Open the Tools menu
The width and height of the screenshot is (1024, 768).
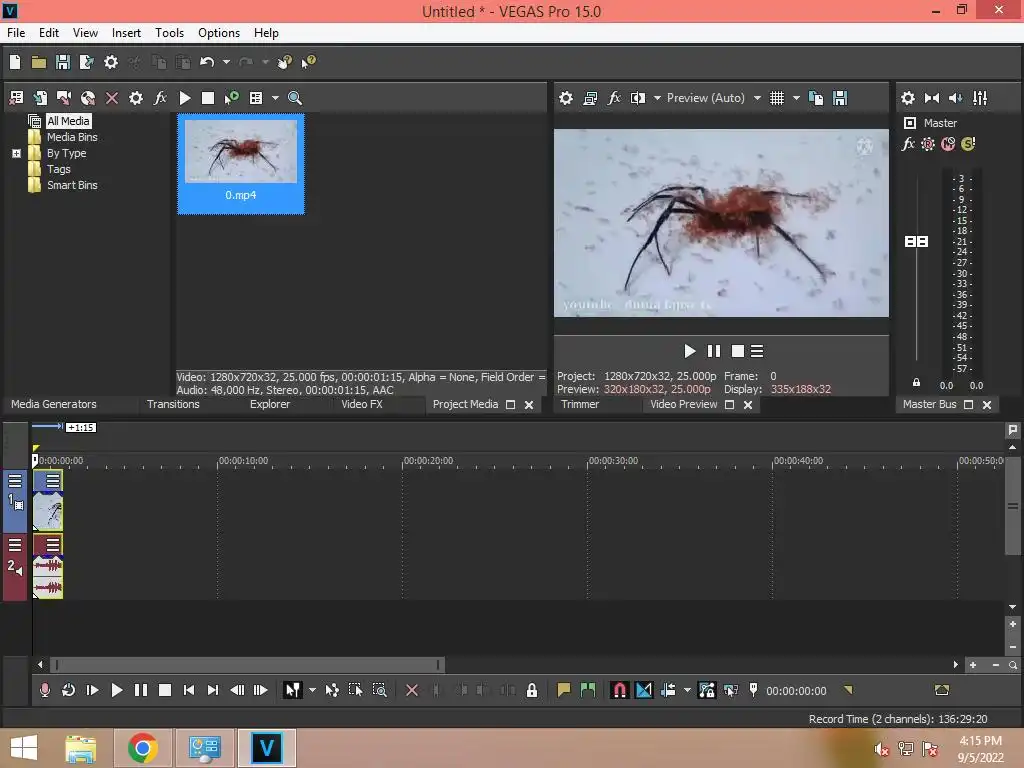tap(169, 32)
